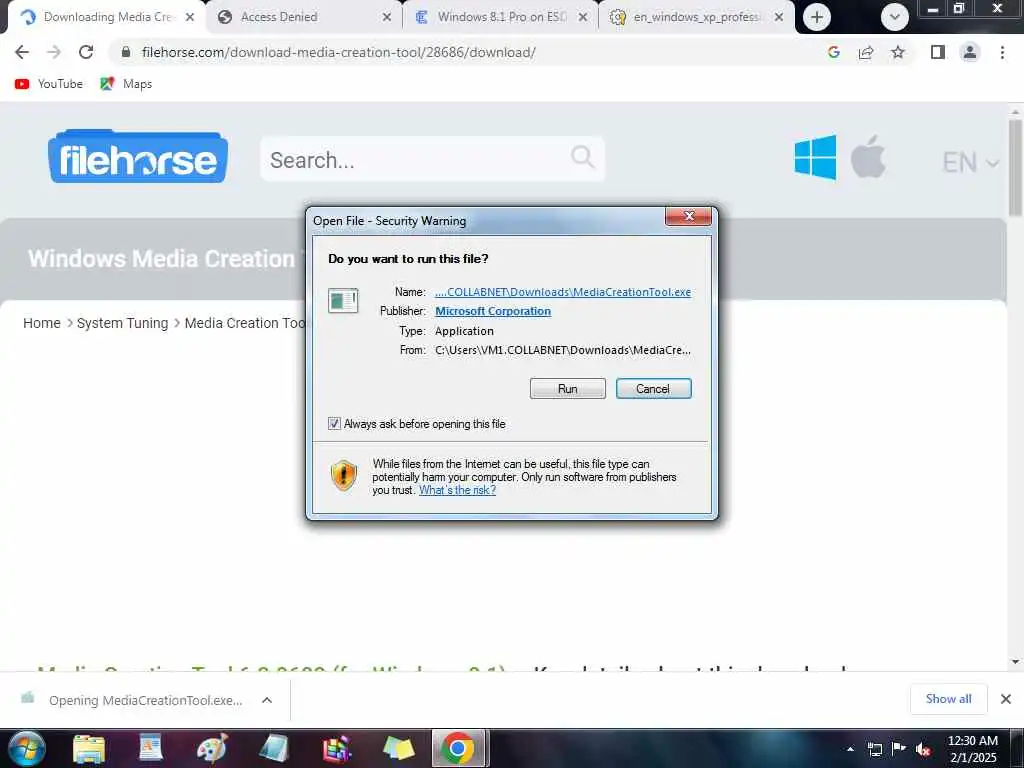Reload the current page

(x=86, y=52)
